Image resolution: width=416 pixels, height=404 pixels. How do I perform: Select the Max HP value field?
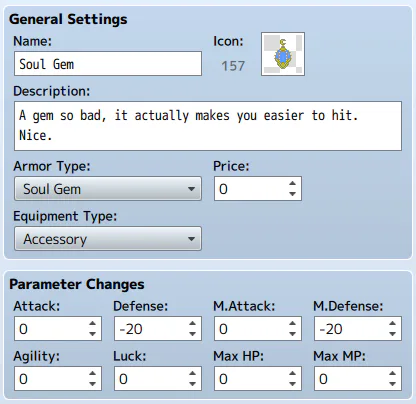[x=258, y=379]
